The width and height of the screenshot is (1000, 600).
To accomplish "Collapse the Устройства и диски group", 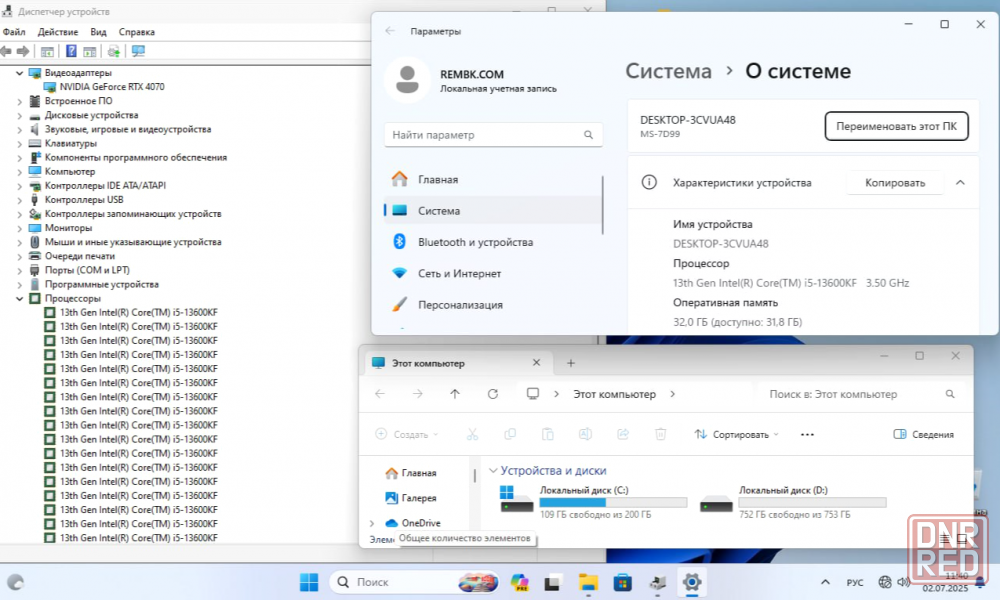I will click(492, 471).
